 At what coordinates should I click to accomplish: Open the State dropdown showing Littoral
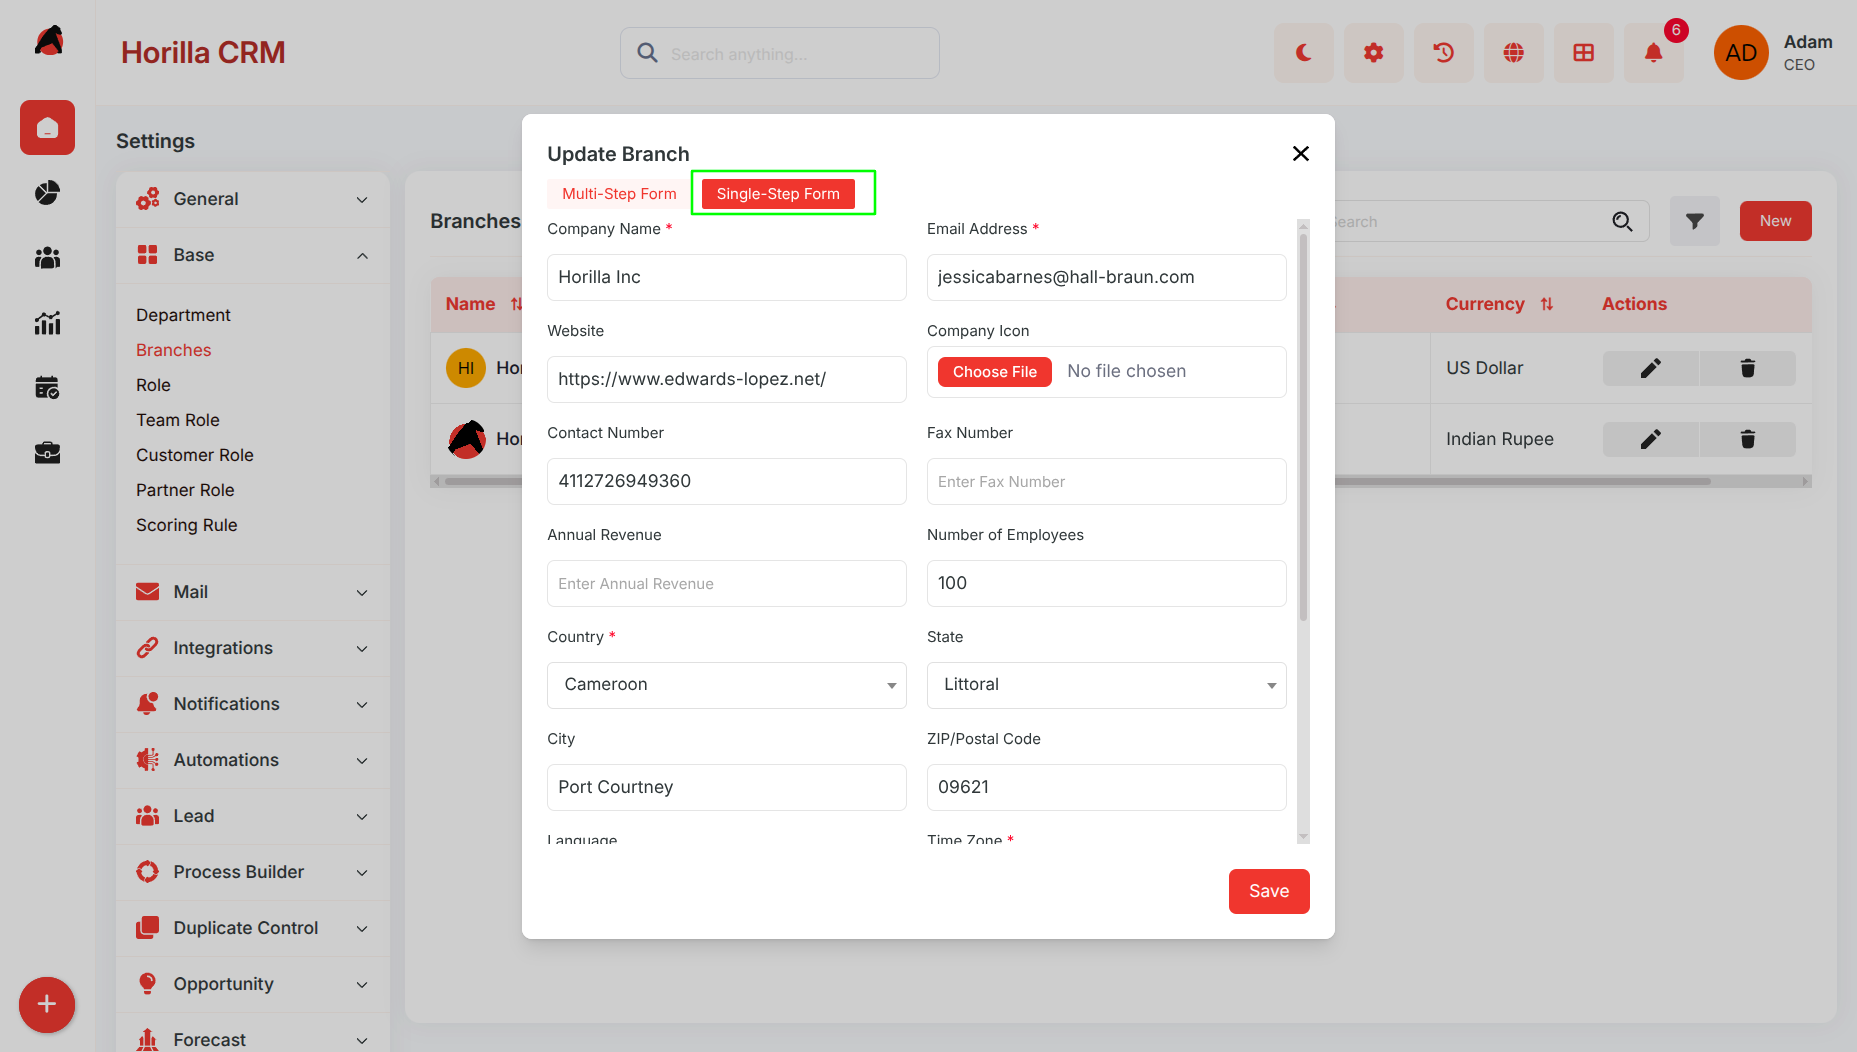point(1107,685)
